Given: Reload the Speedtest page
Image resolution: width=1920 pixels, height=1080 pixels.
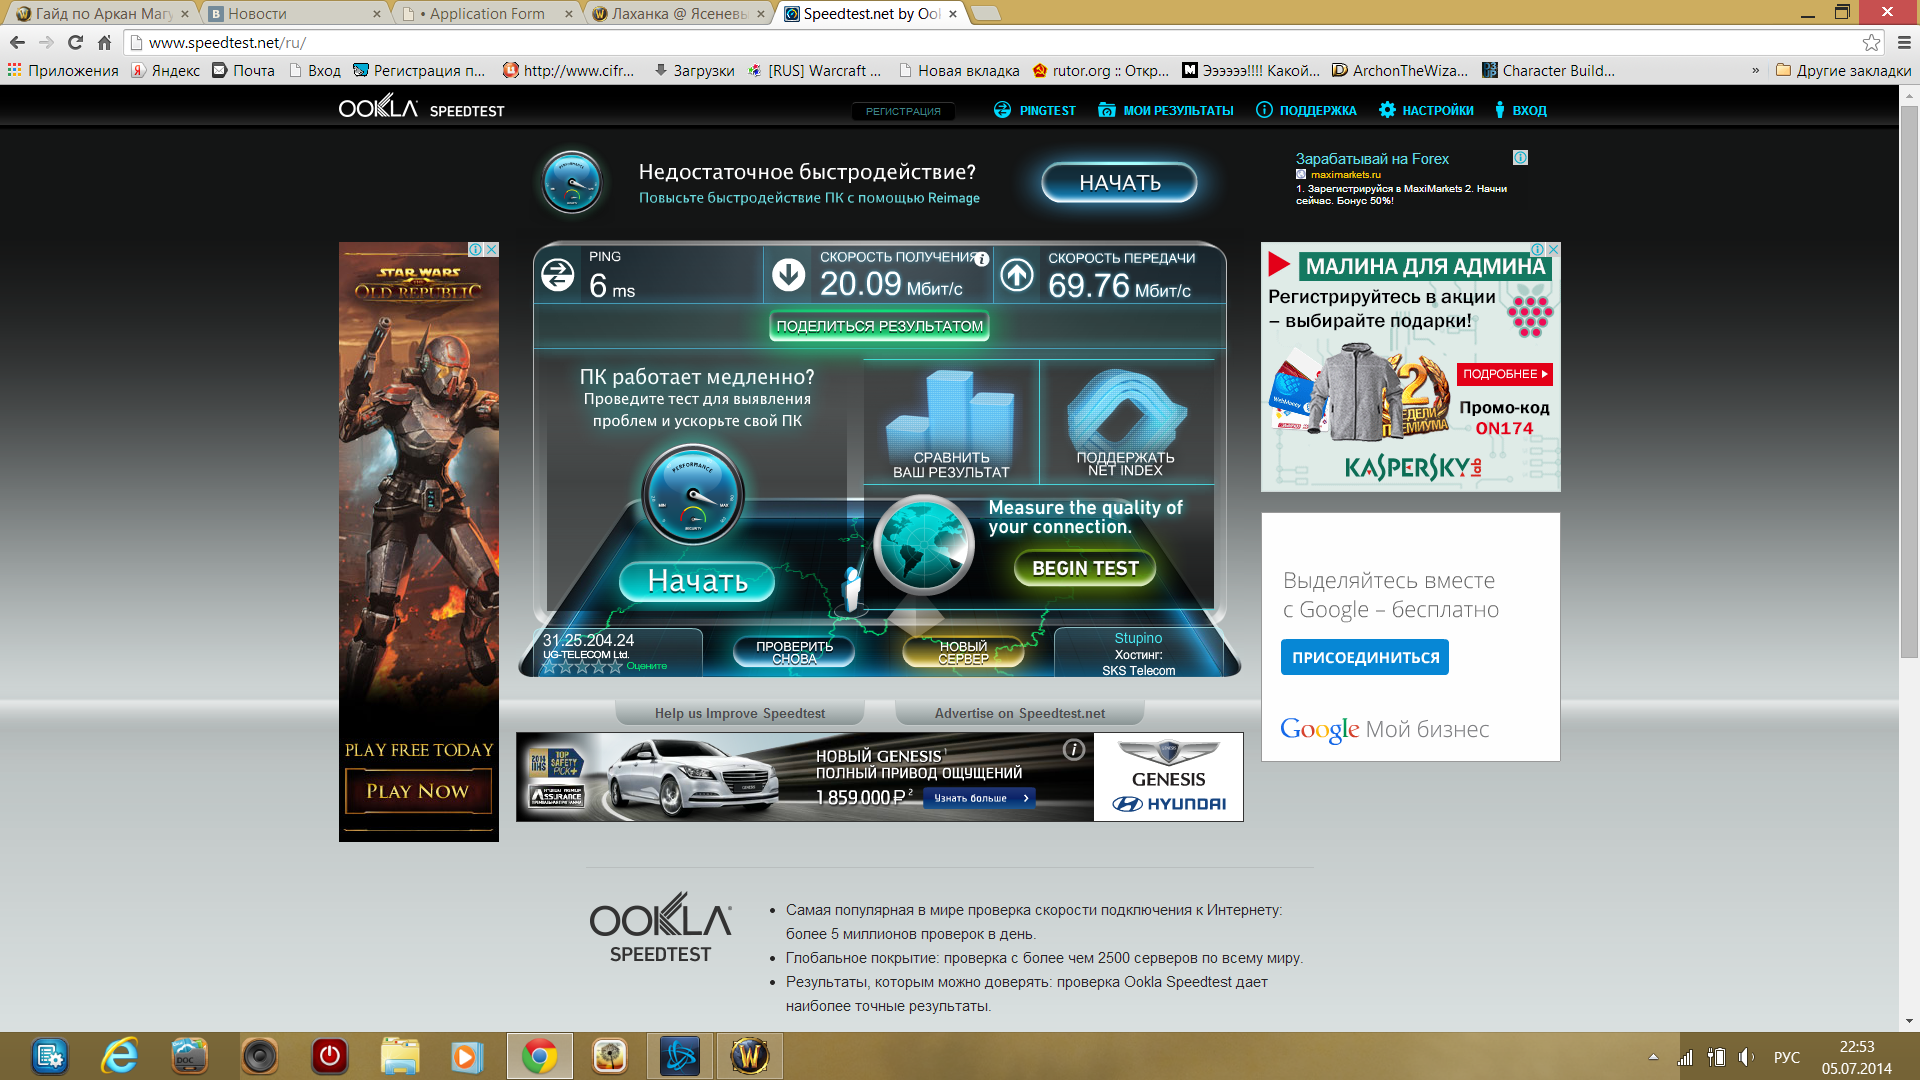Looking at the screenshot, I should 75,42.
